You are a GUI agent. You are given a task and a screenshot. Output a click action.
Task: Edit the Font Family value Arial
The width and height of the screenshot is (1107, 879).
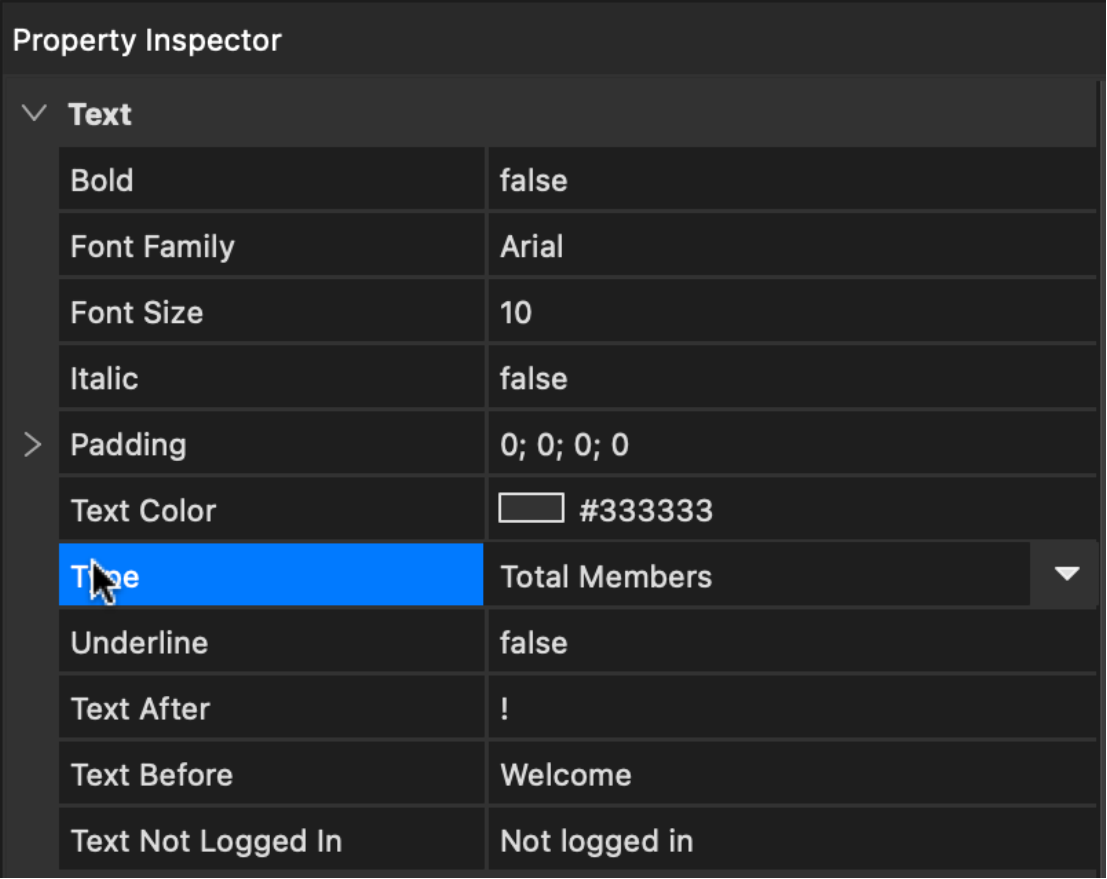coord(531,247)
